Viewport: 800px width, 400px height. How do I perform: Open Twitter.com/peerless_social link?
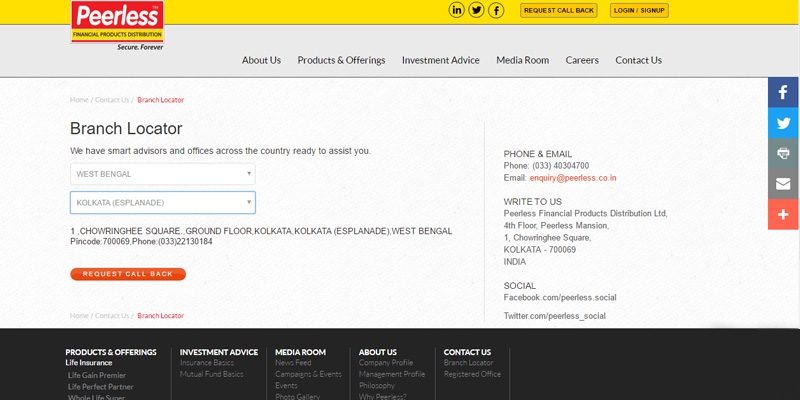pyautogui.click(x=555, y=316)
